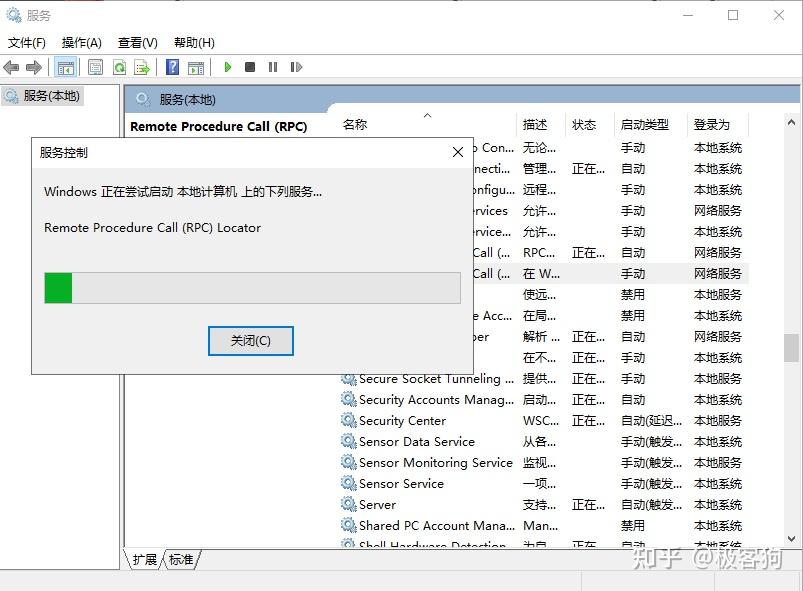Screen dimensions: 803x591
Task: Click the green service start progress bar
Action: pos(252,288)
